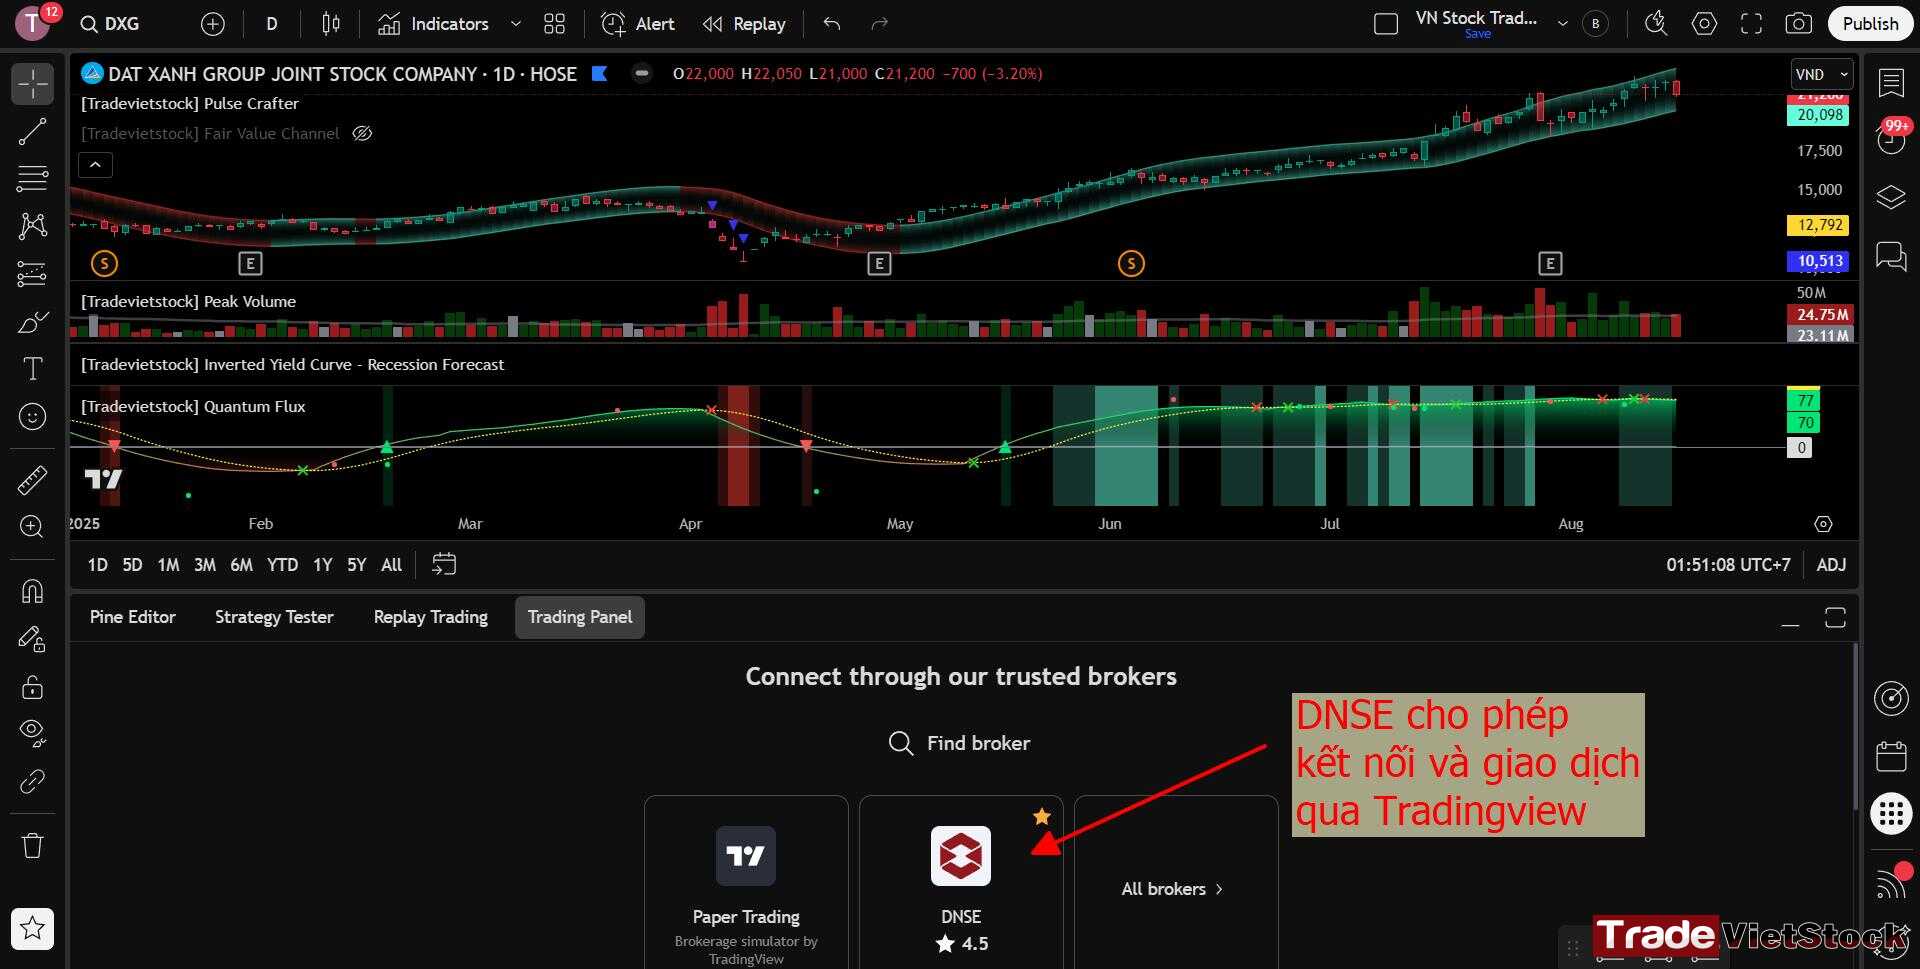
Task: Open the go to date calendar
Action: [444, 565]
